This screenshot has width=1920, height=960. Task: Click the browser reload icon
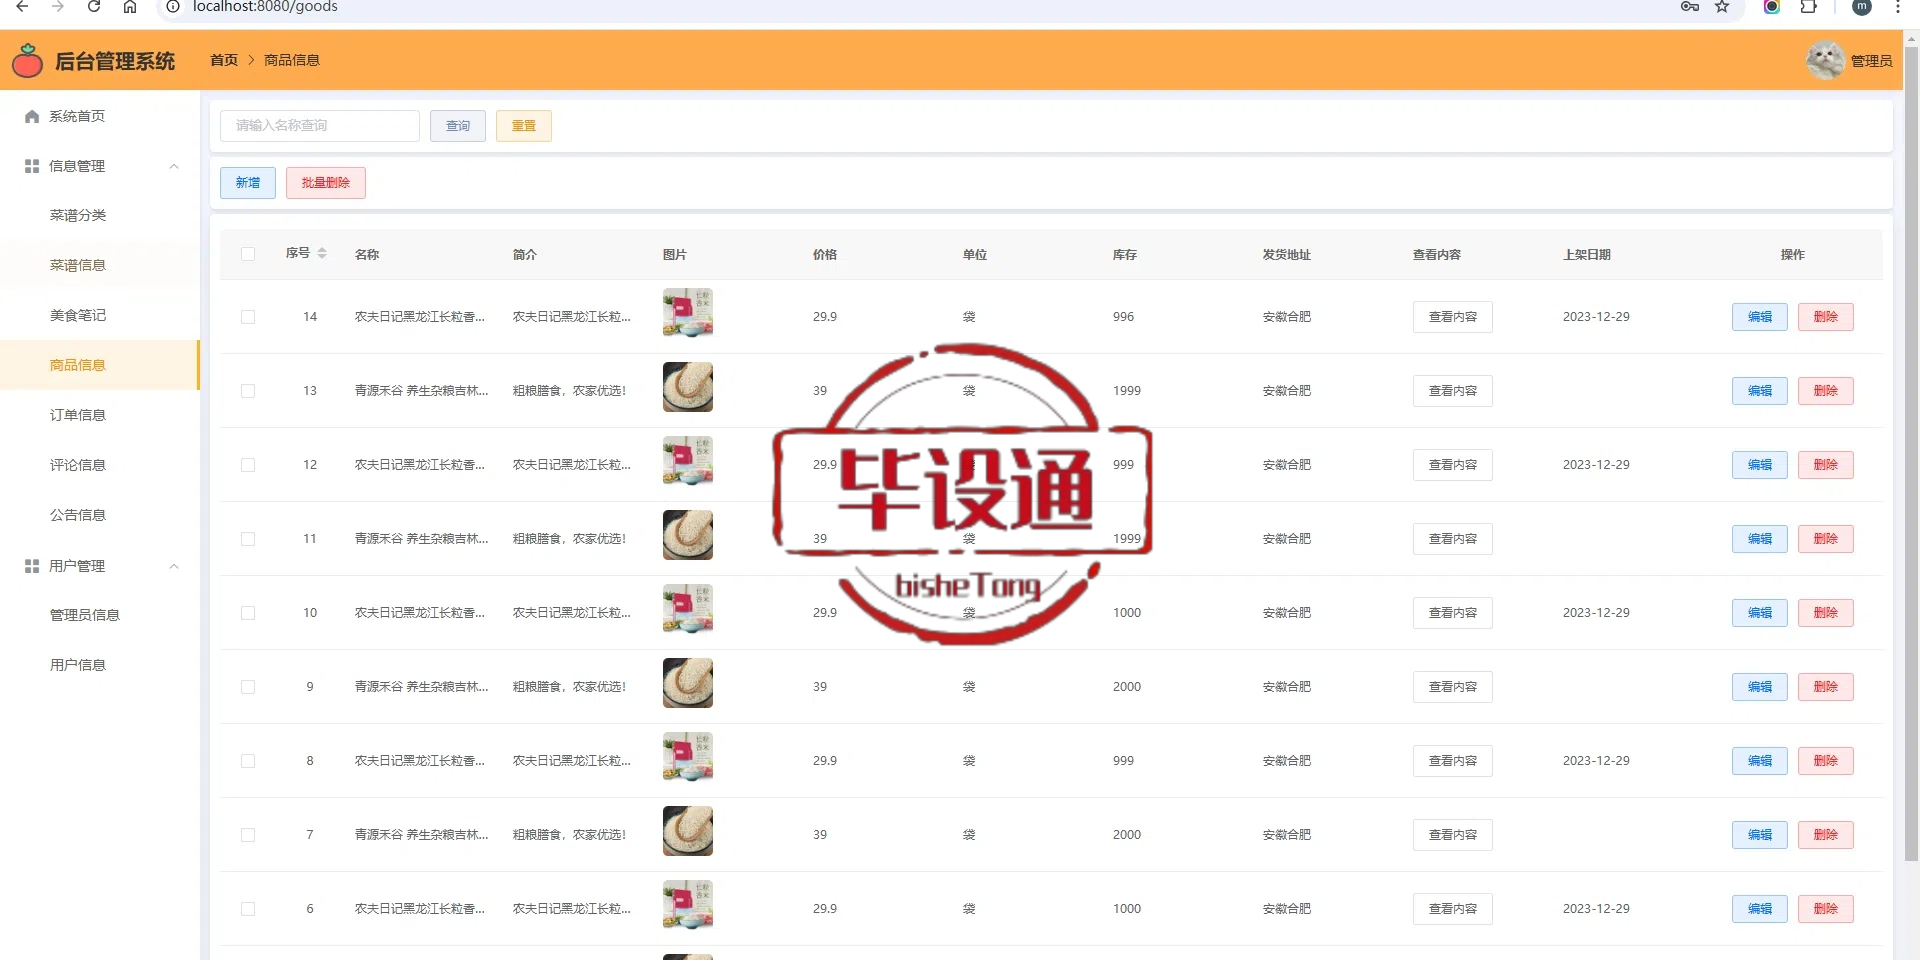[93, 7]
